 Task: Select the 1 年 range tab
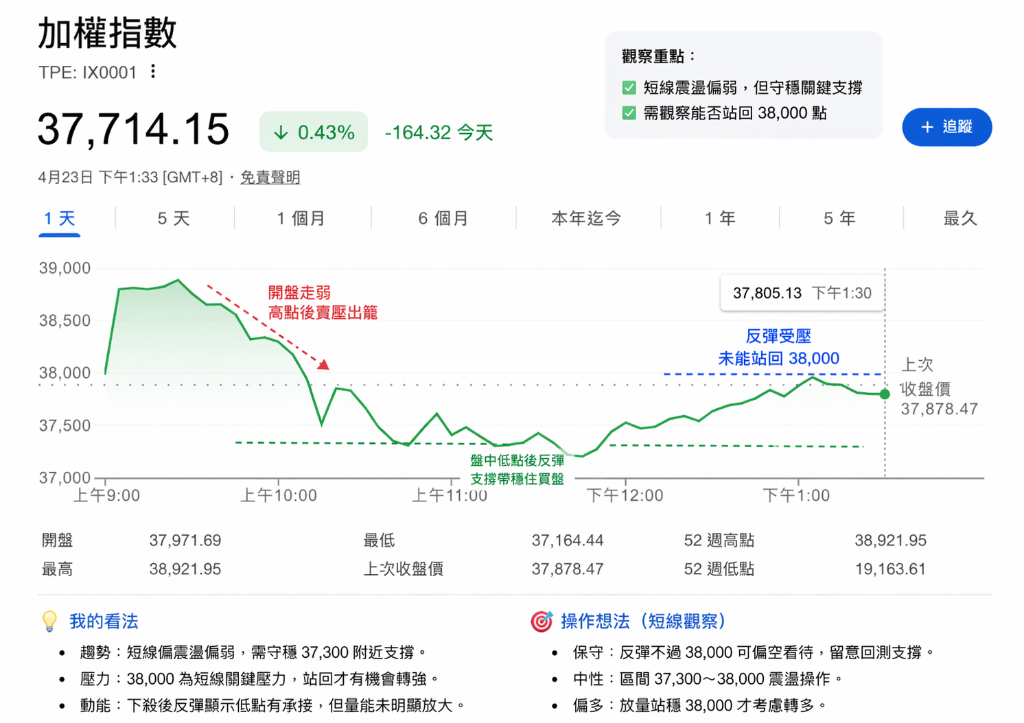720,218
